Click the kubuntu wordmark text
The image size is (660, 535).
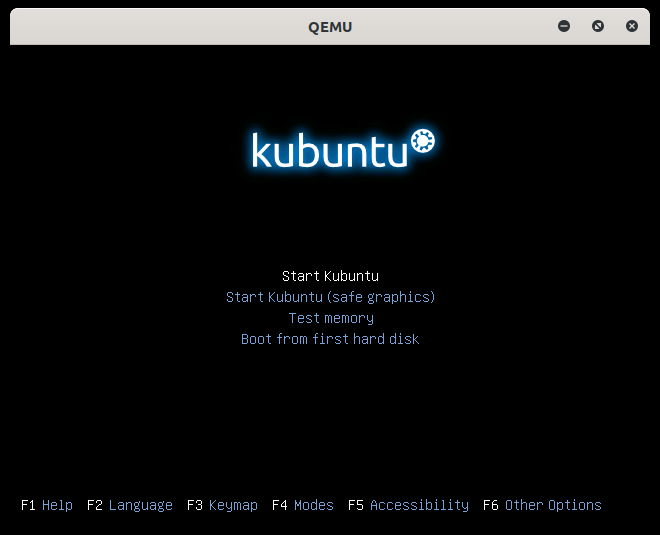[x=329, y=151]
